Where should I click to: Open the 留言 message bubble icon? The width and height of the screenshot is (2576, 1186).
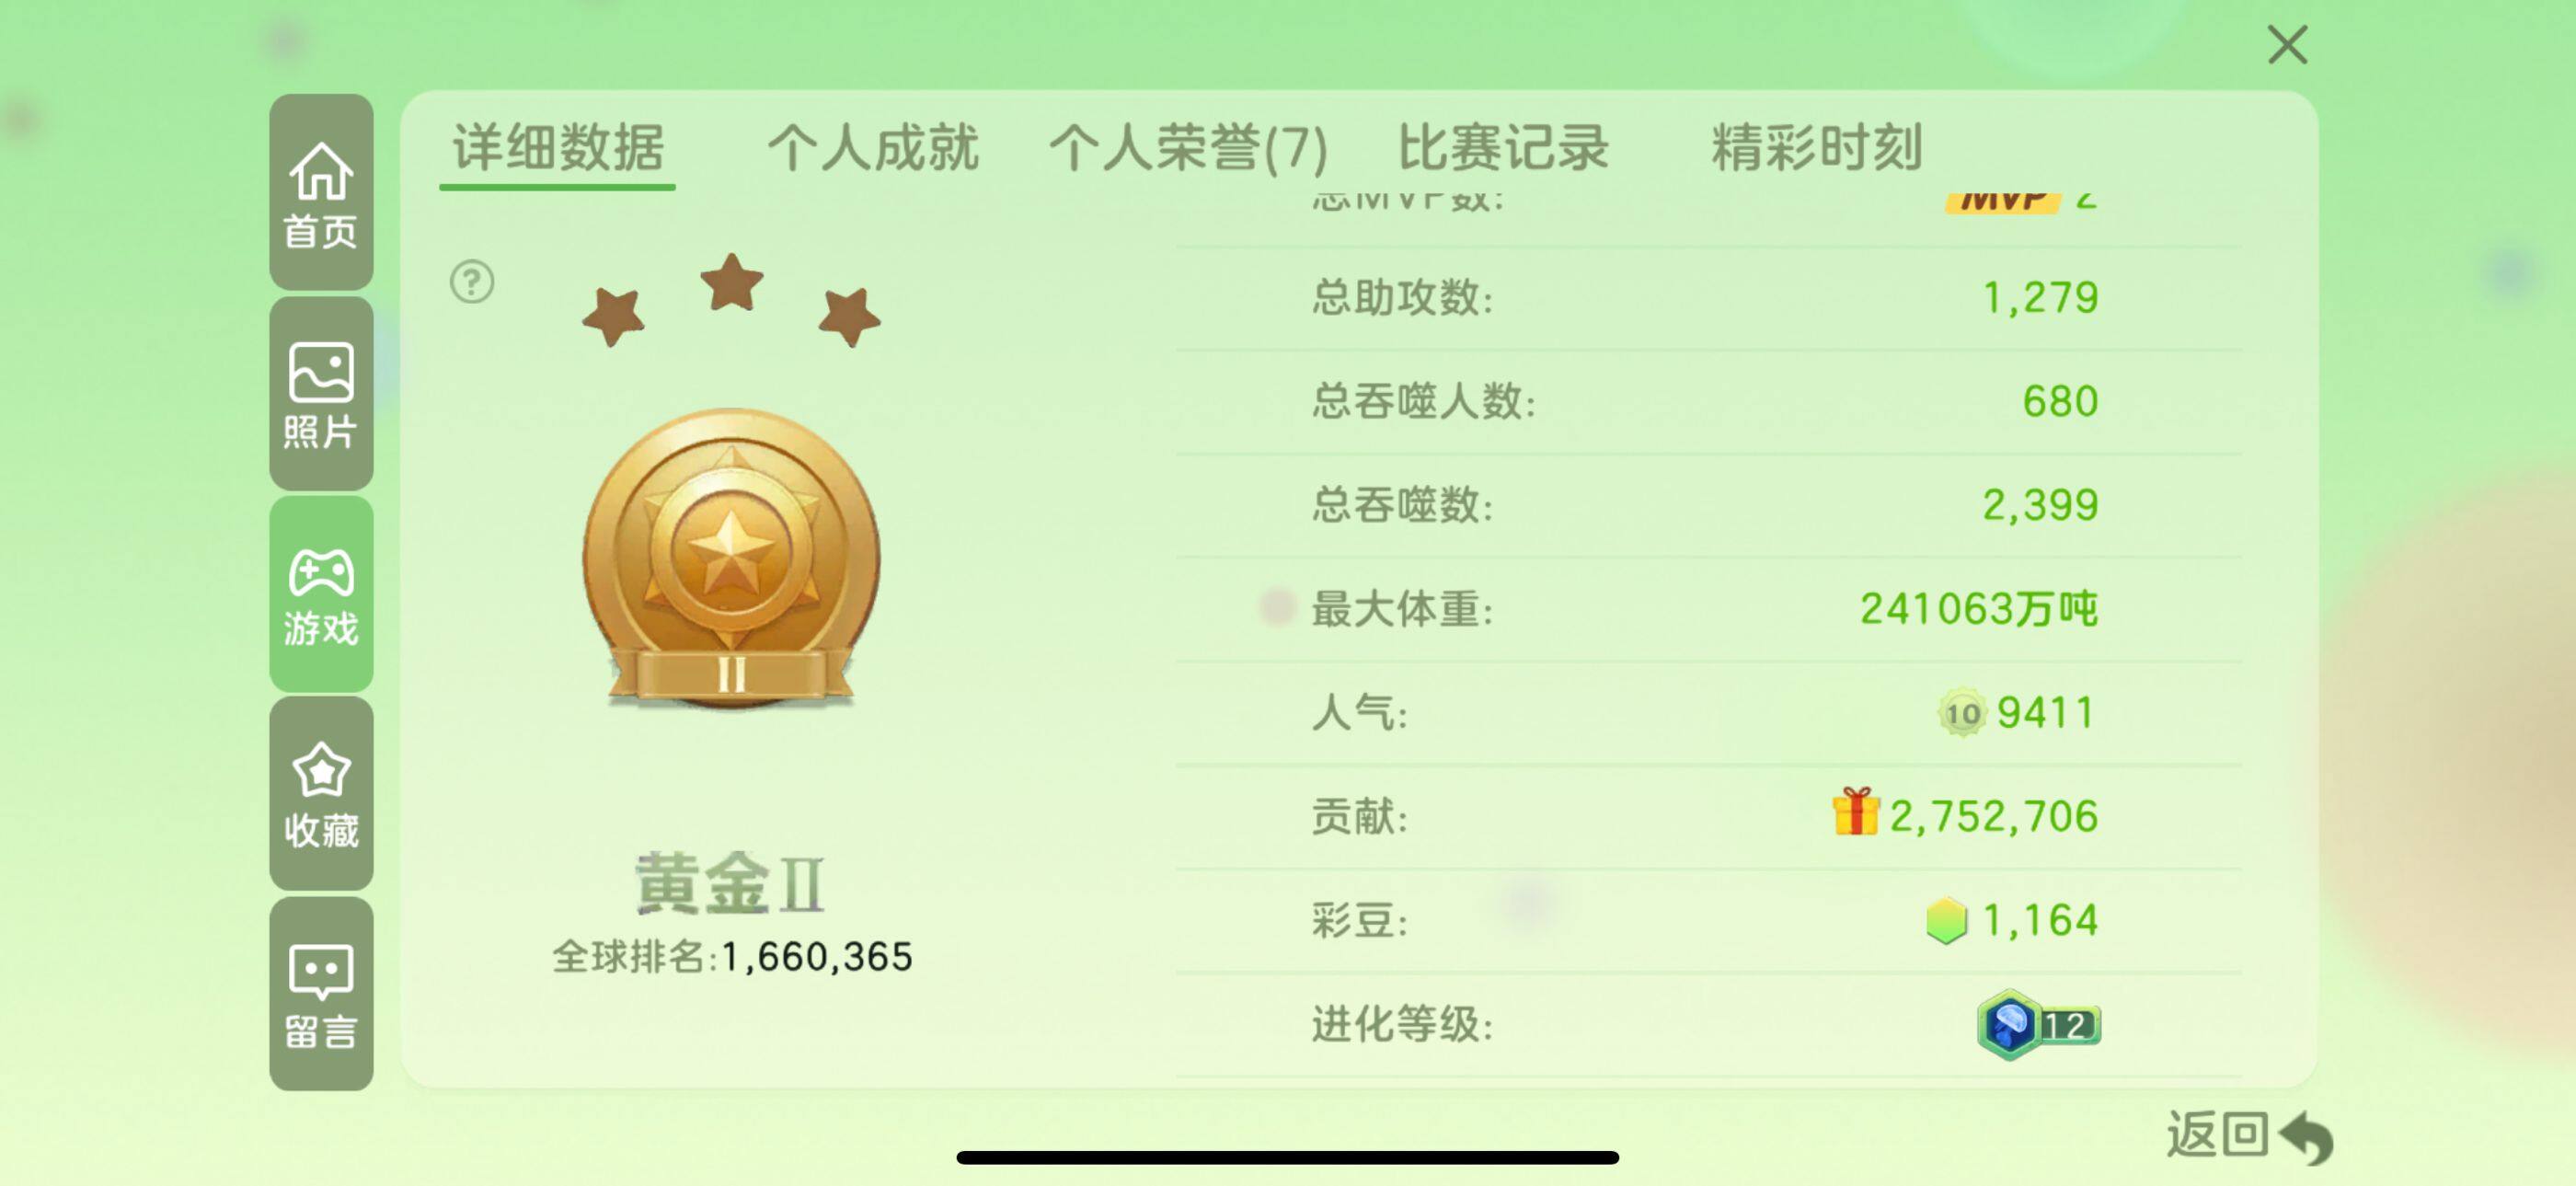(321, 994)
